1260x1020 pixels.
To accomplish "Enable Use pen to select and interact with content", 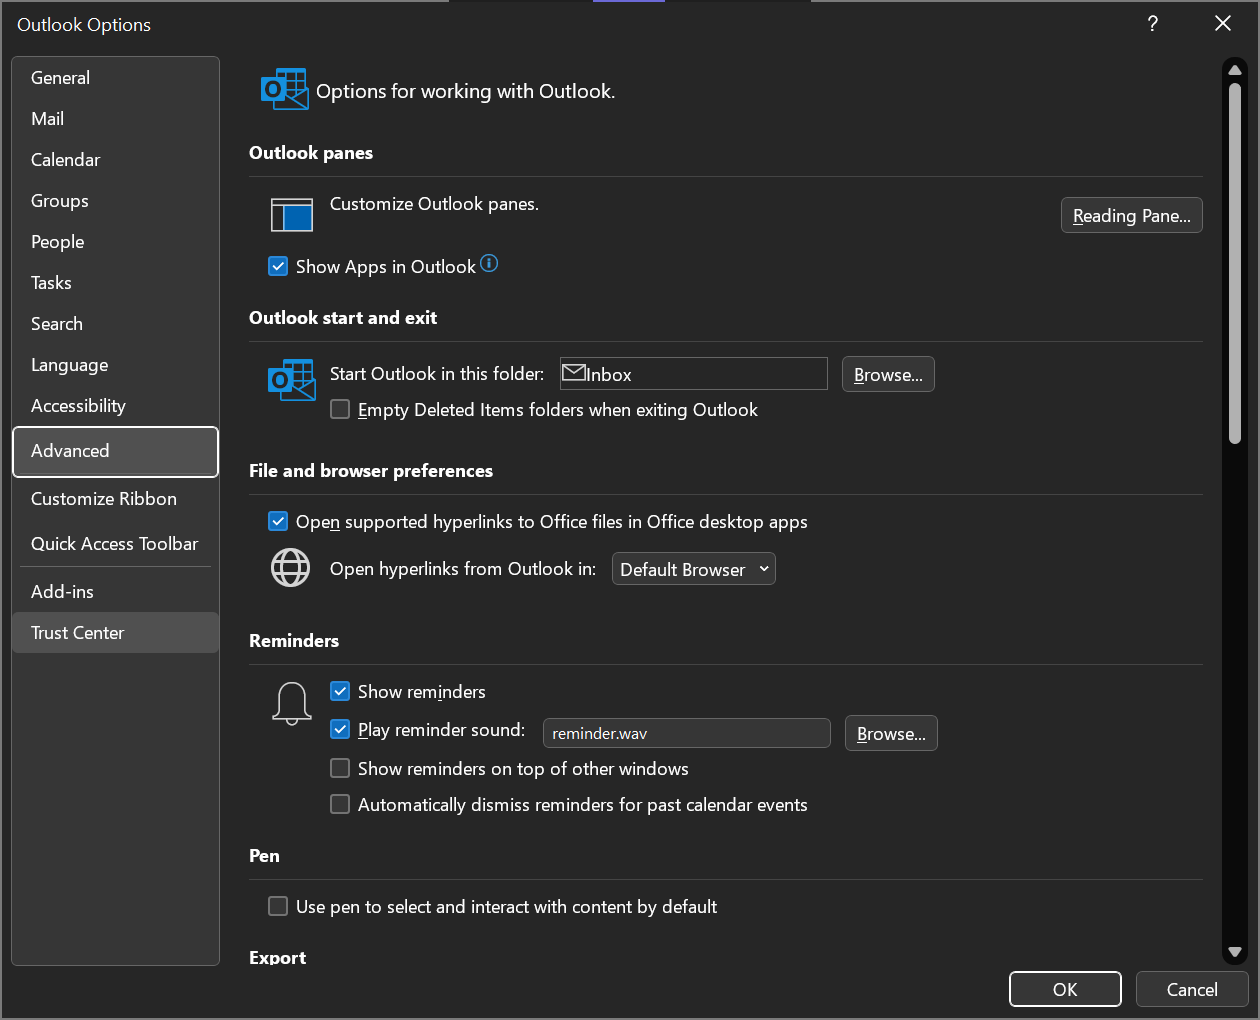I will click(278, 906).
